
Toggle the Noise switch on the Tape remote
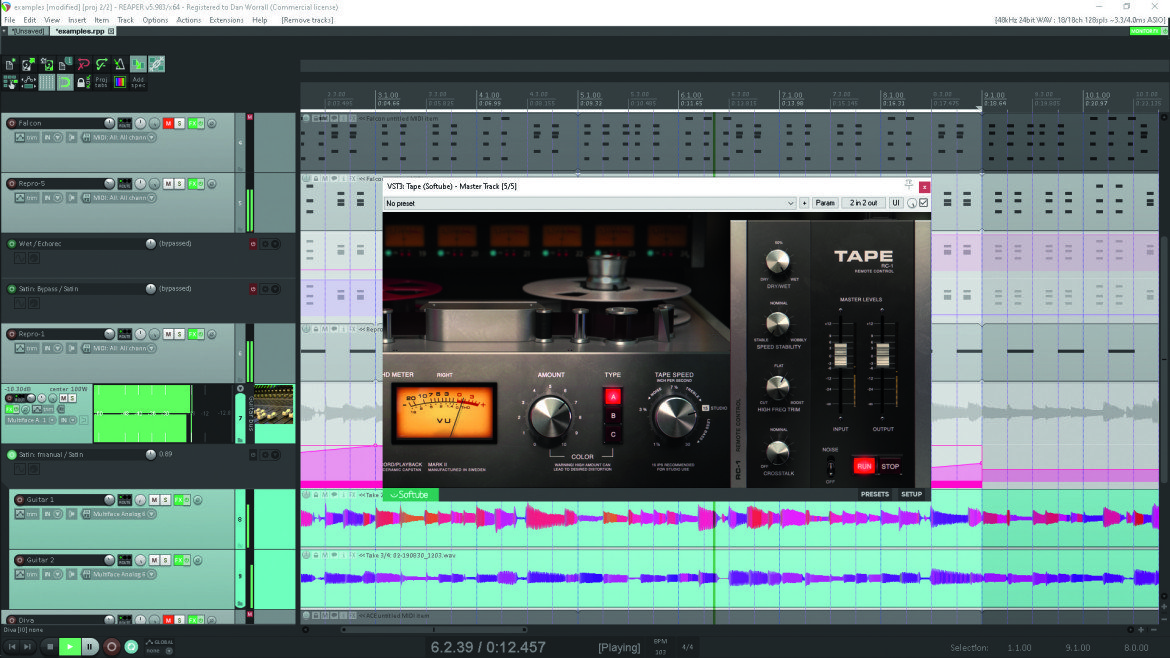830,467
